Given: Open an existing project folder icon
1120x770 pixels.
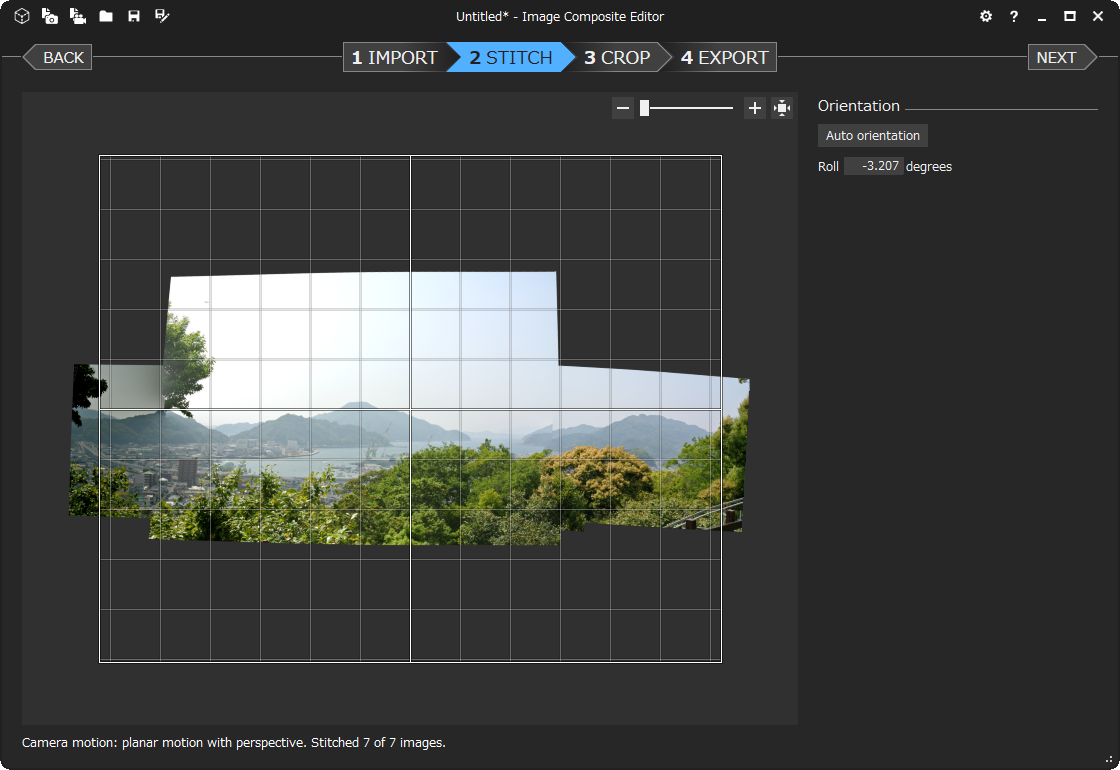Looking at the screenshot, I should pyautogui.click(x=106, y=16).
